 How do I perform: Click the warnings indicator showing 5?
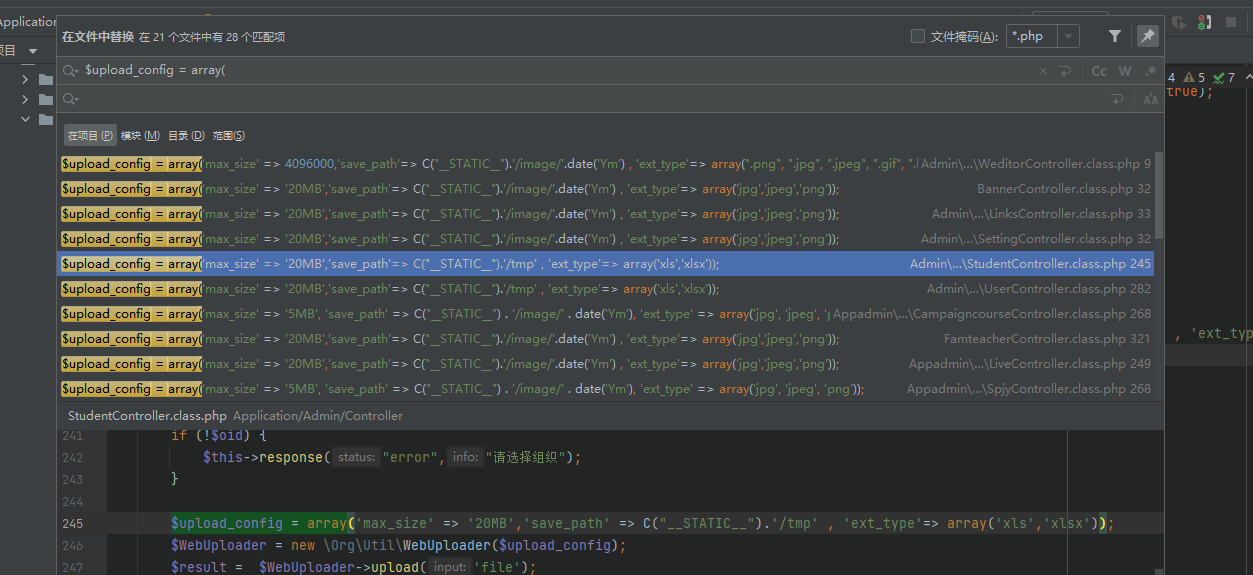[x=1194, y=77]
